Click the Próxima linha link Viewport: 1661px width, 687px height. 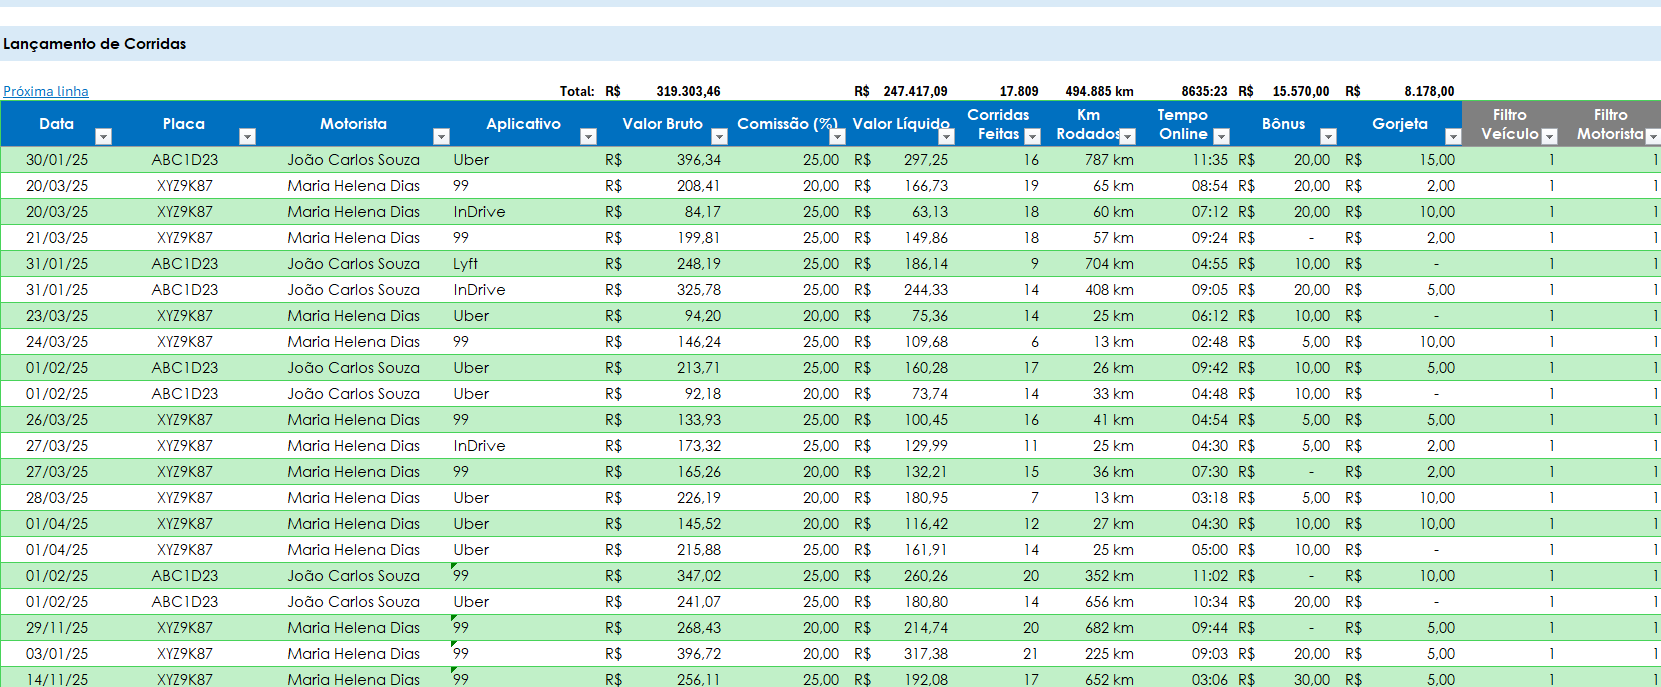[x=46, y=91]
